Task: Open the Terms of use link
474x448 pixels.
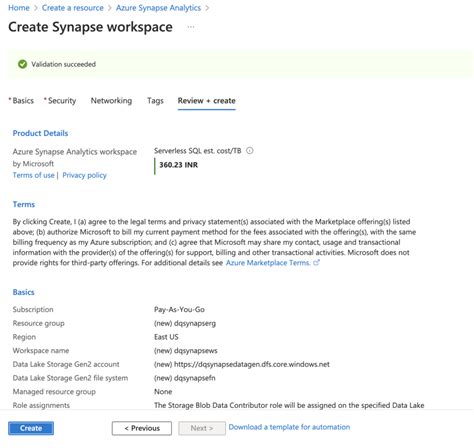Action: (x=33, y=175)
